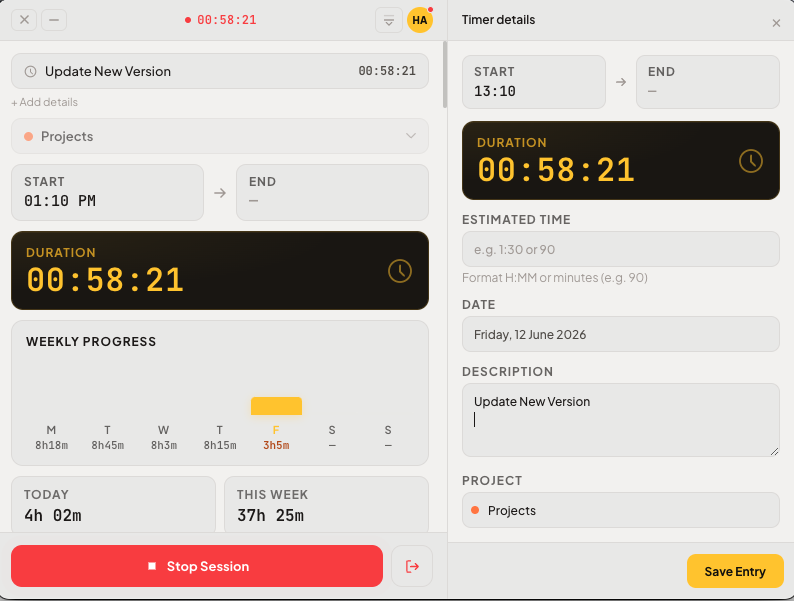Click the logout icon next to Stop Session

pyautogui.click(x=412, y=566)
